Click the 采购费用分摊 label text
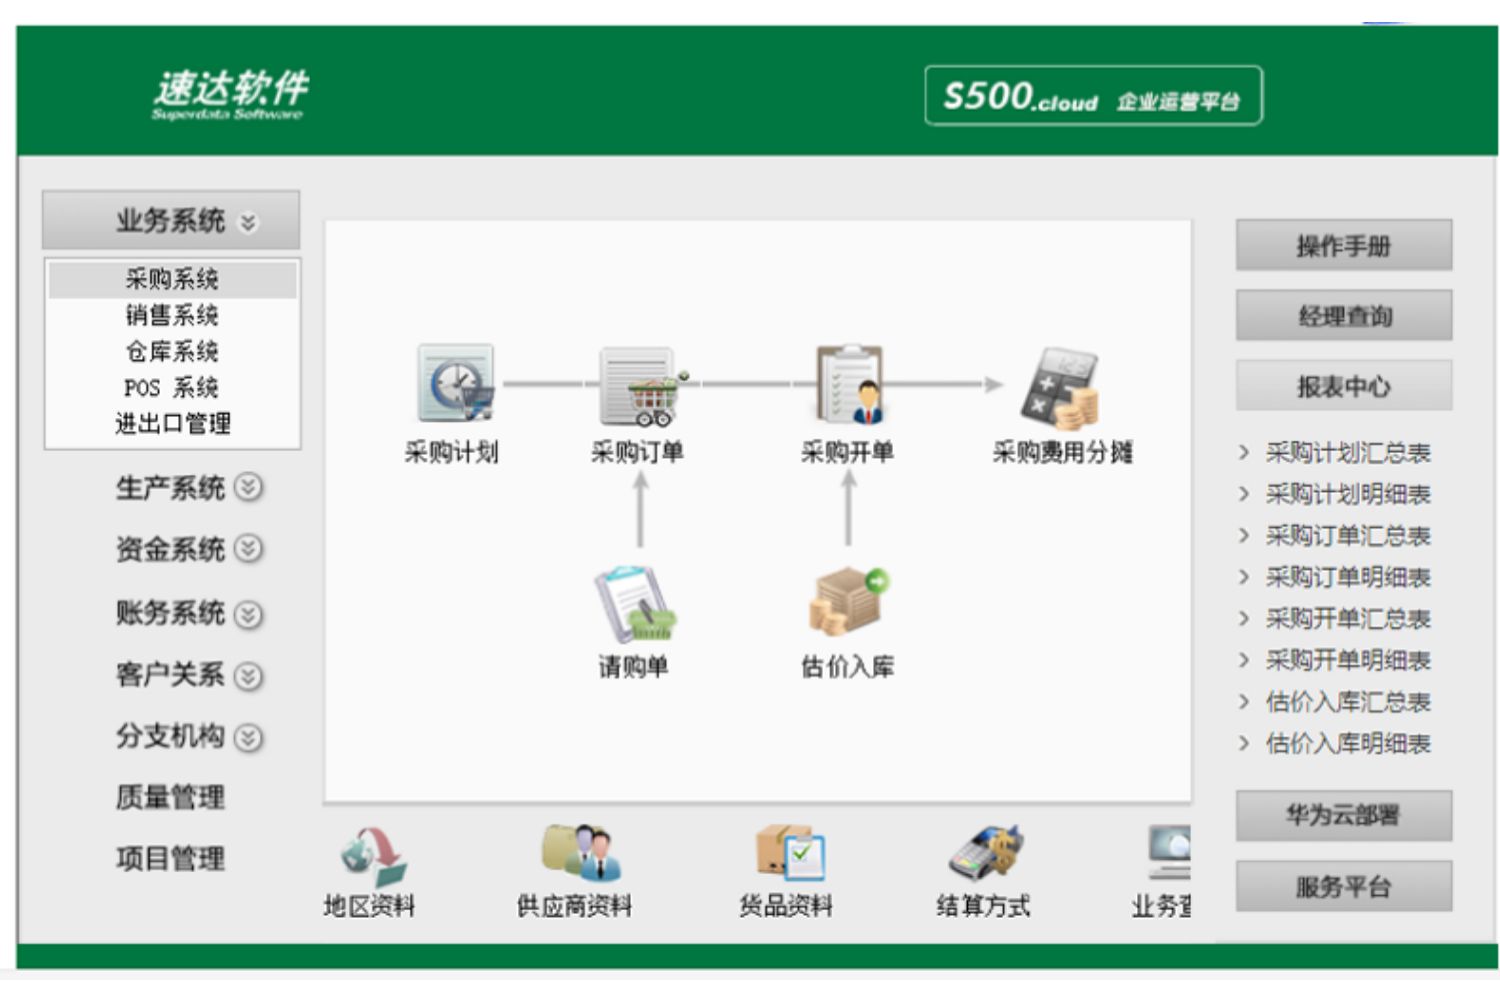 pyautogui.click(x=1062, y=453)
